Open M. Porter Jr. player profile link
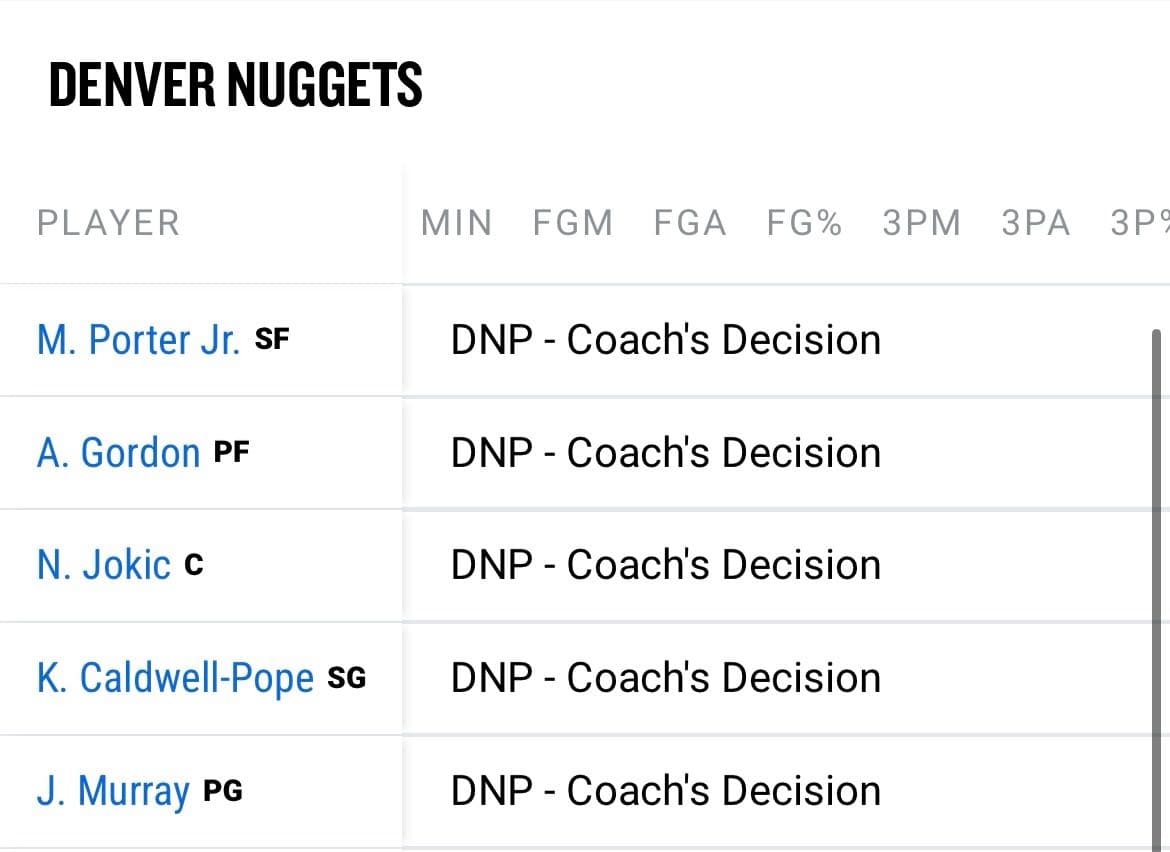The width and height of the screenshot is (1170, 852). [138, 340]
